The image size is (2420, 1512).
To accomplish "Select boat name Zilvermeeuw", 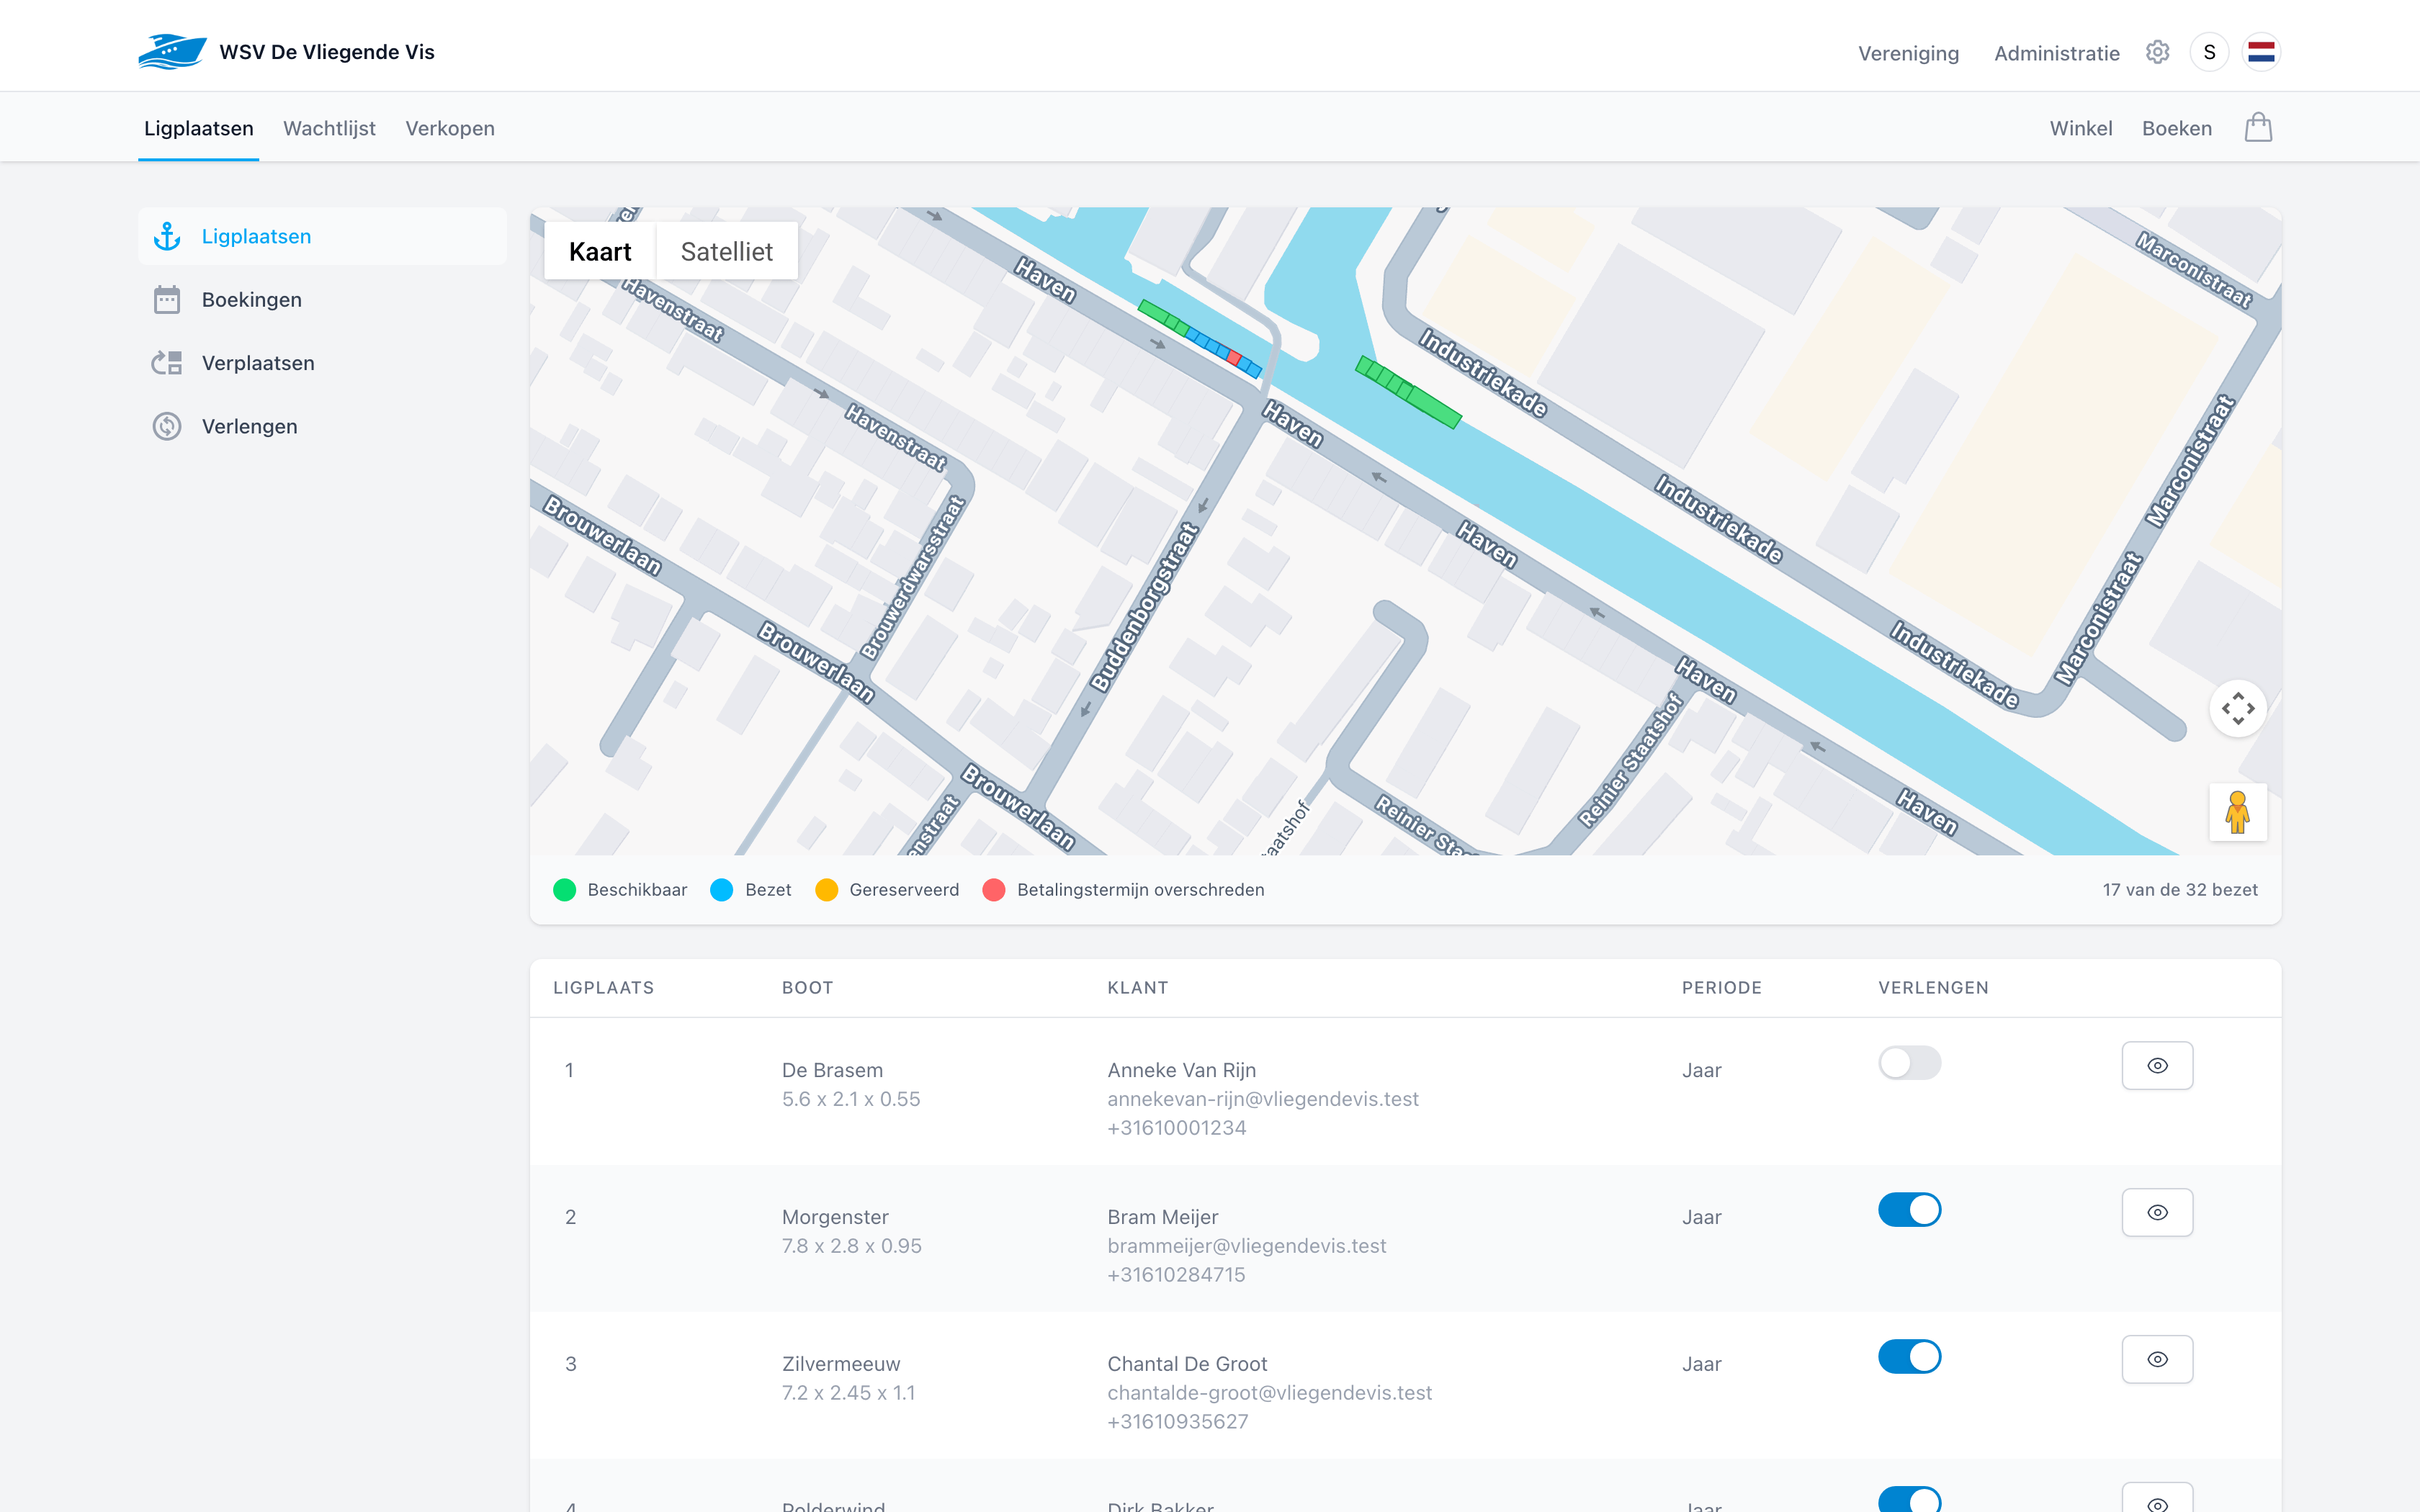I will coord(841,1364).
